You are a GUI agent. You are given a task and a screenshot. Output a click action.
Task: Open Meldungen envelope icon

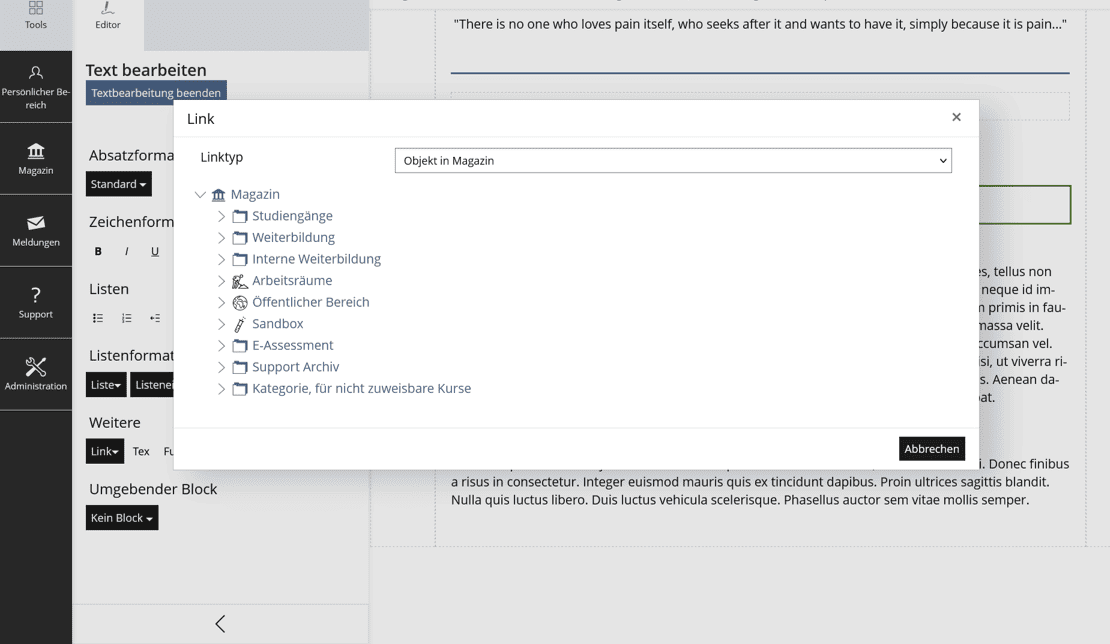pyautogui.click(x=36, y=223)
